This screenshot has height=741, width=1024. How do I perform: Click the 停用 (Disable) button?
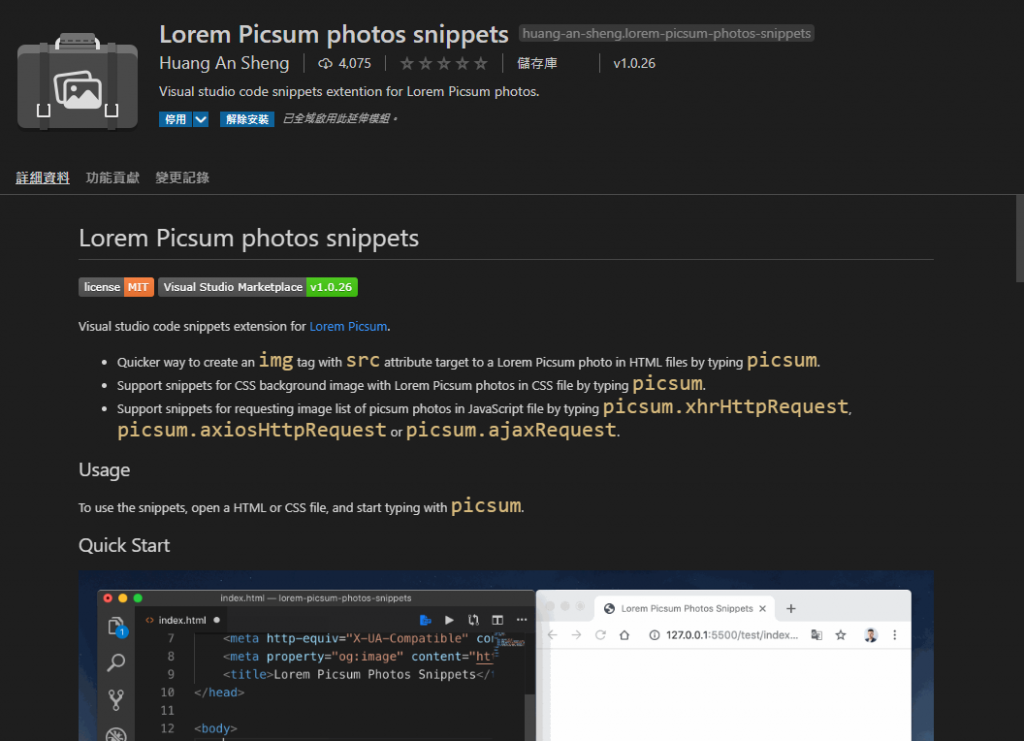175,119
